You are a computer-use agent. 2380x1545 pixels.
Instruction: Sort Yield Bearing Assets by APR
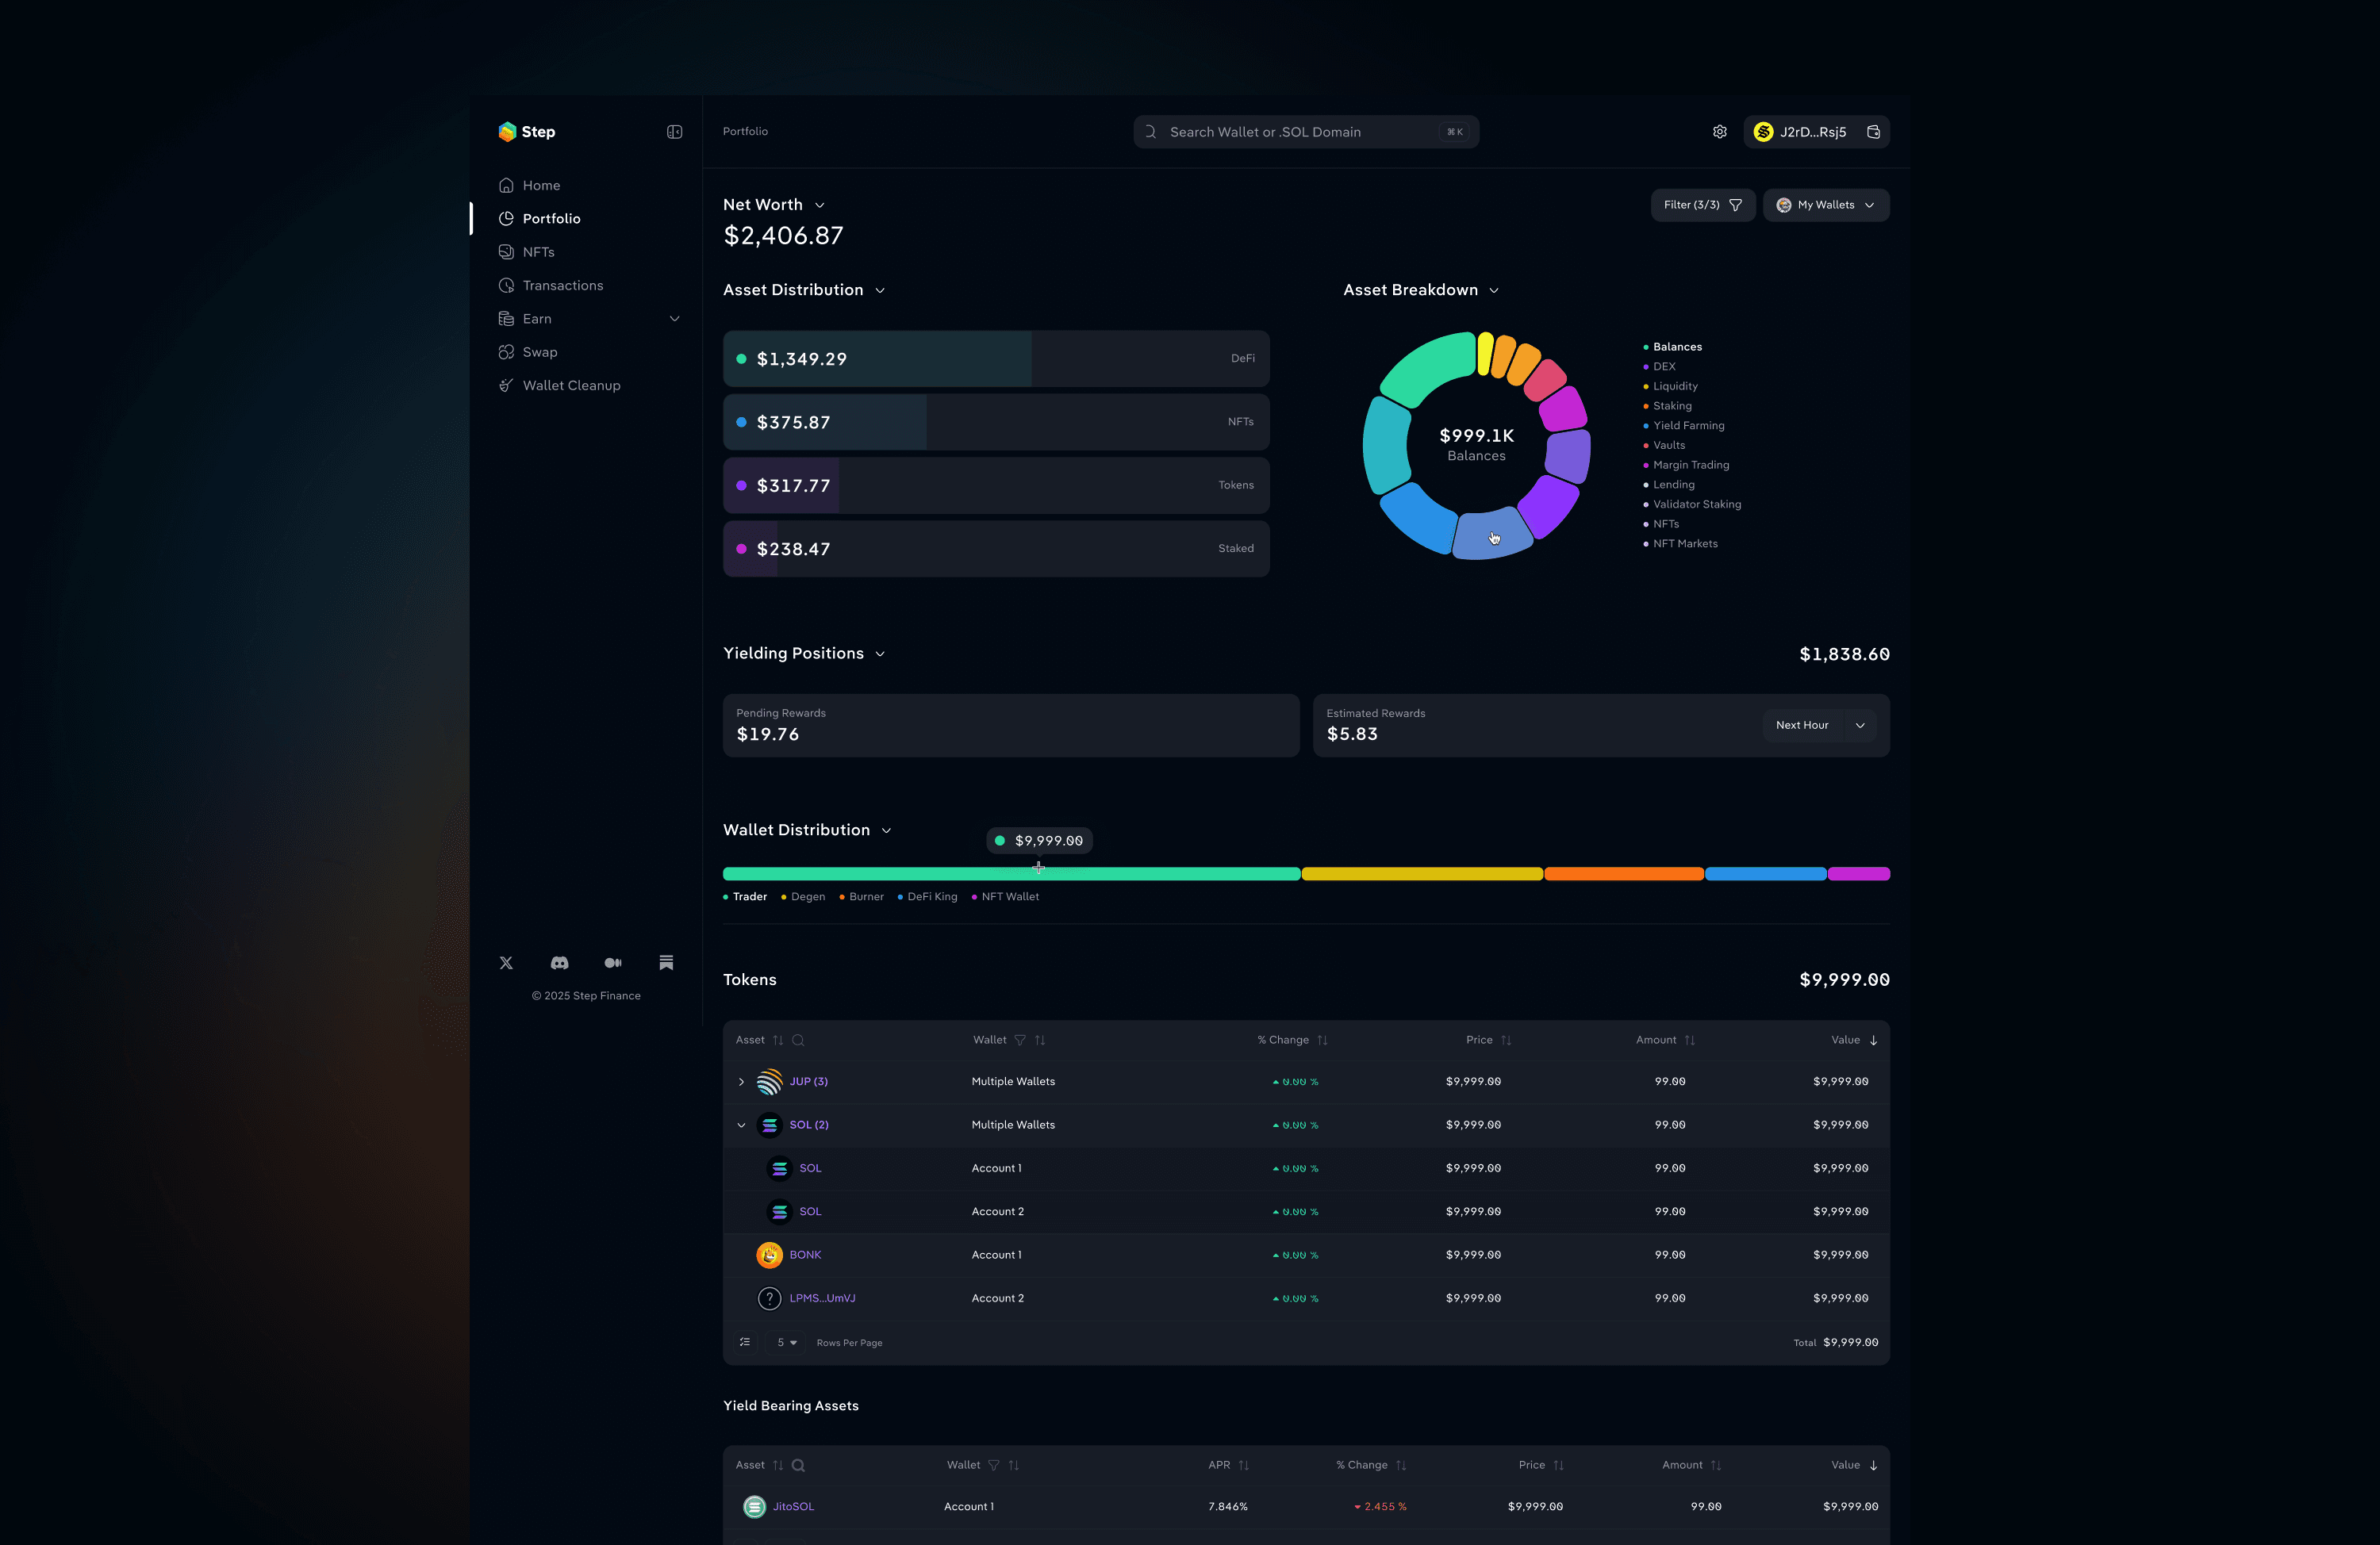coord(1243,1466)
